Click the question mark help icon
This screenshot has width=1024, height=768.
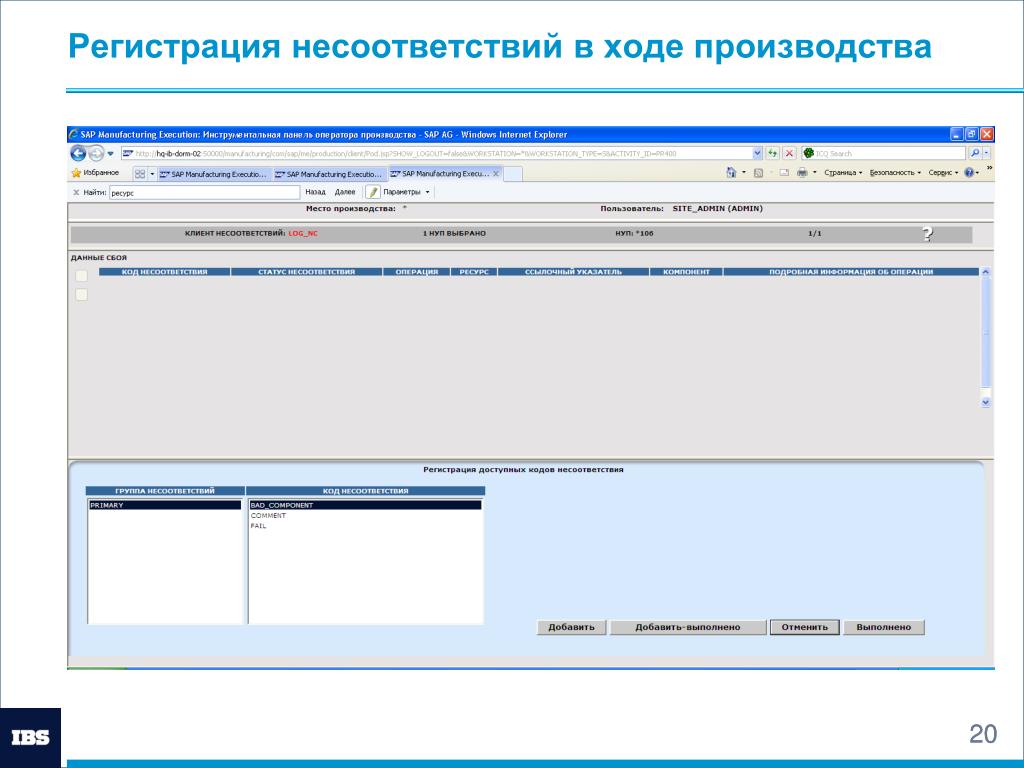(x=927, y=234)
